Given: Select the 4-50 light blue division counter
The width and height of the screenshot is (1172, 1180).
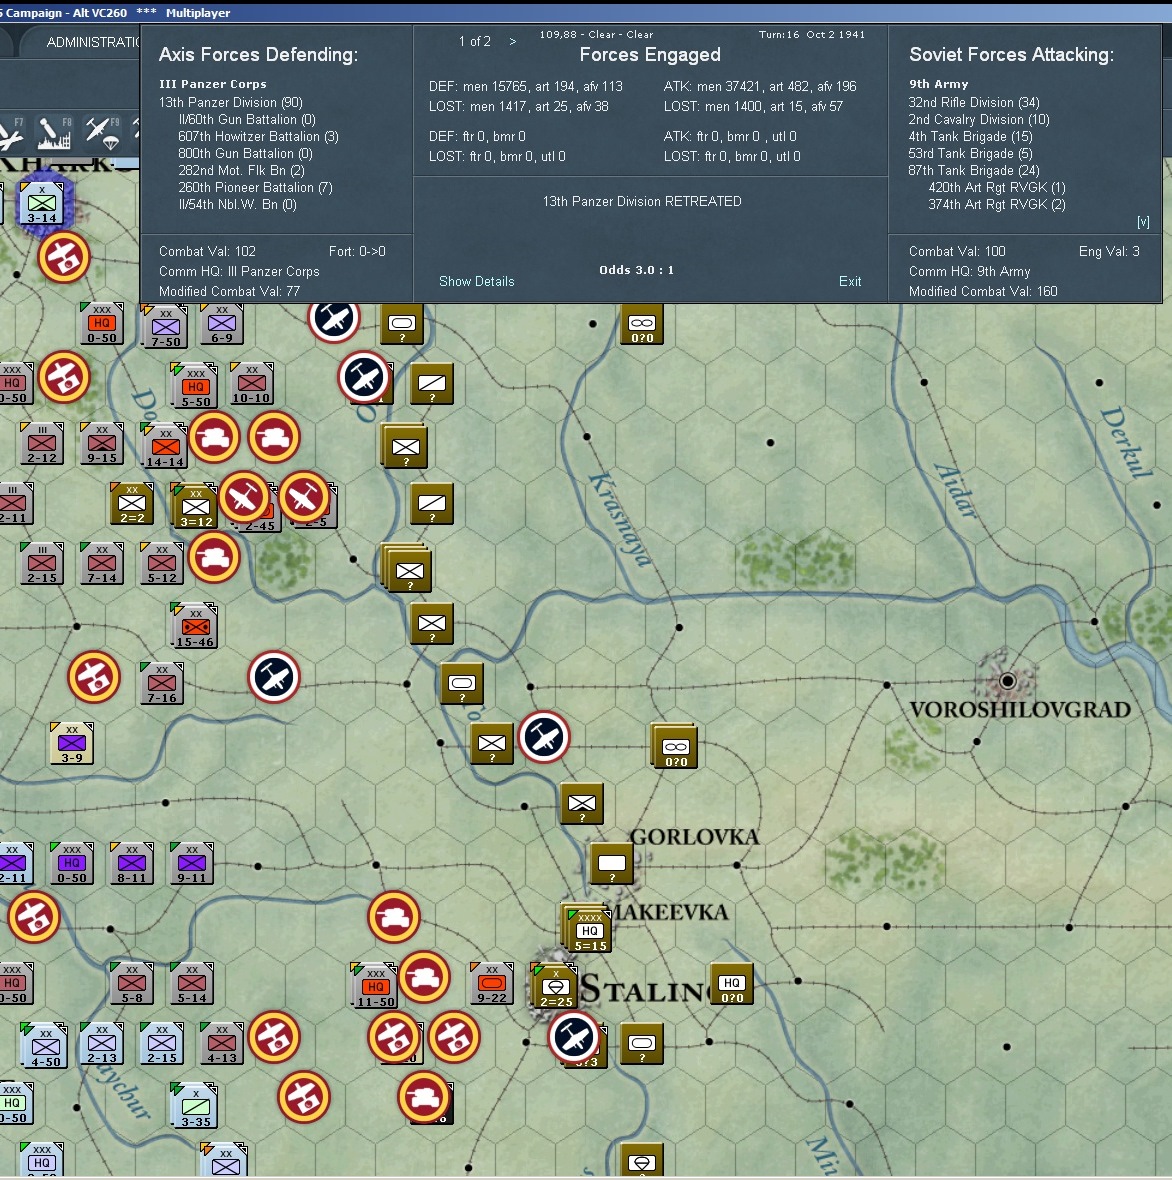Looking at the screenshot, I should point(45,1047).
